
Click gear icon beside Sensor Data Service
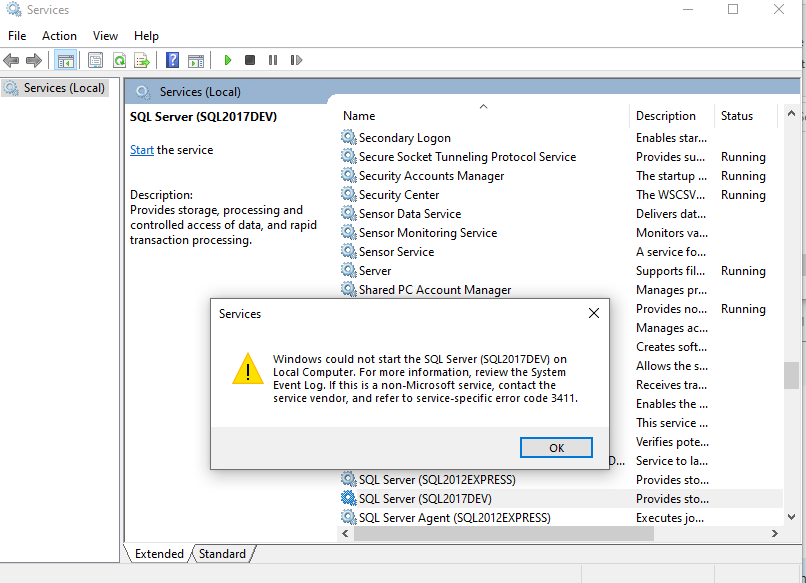349,213
